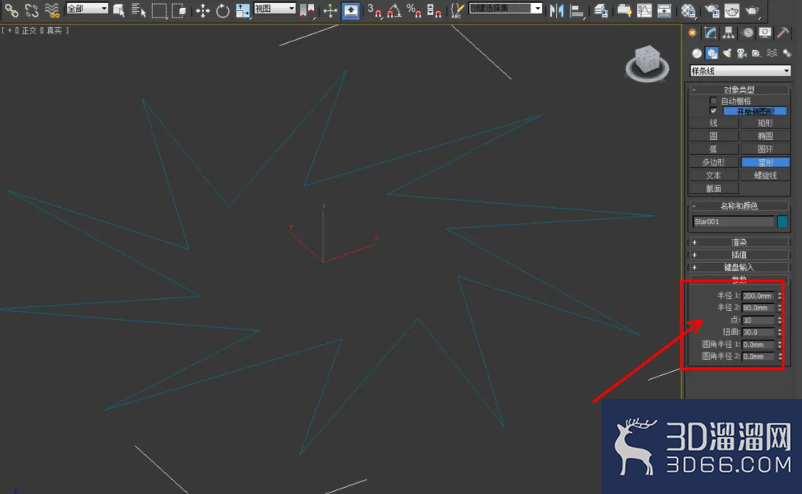Toggle the Percent Snap icon
This screenshot has width=802, height=494.
tap(414, 10)
